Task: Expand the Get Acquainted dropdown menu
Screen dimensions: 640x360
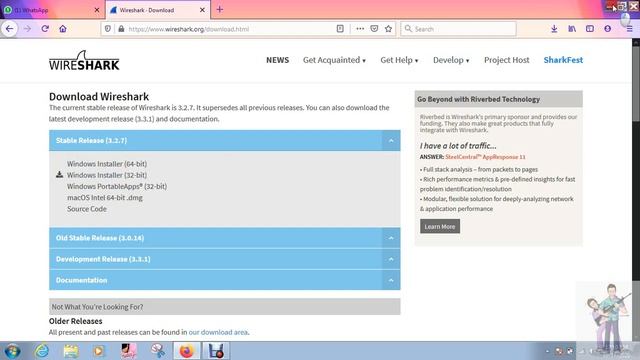Action: [334, 60]
